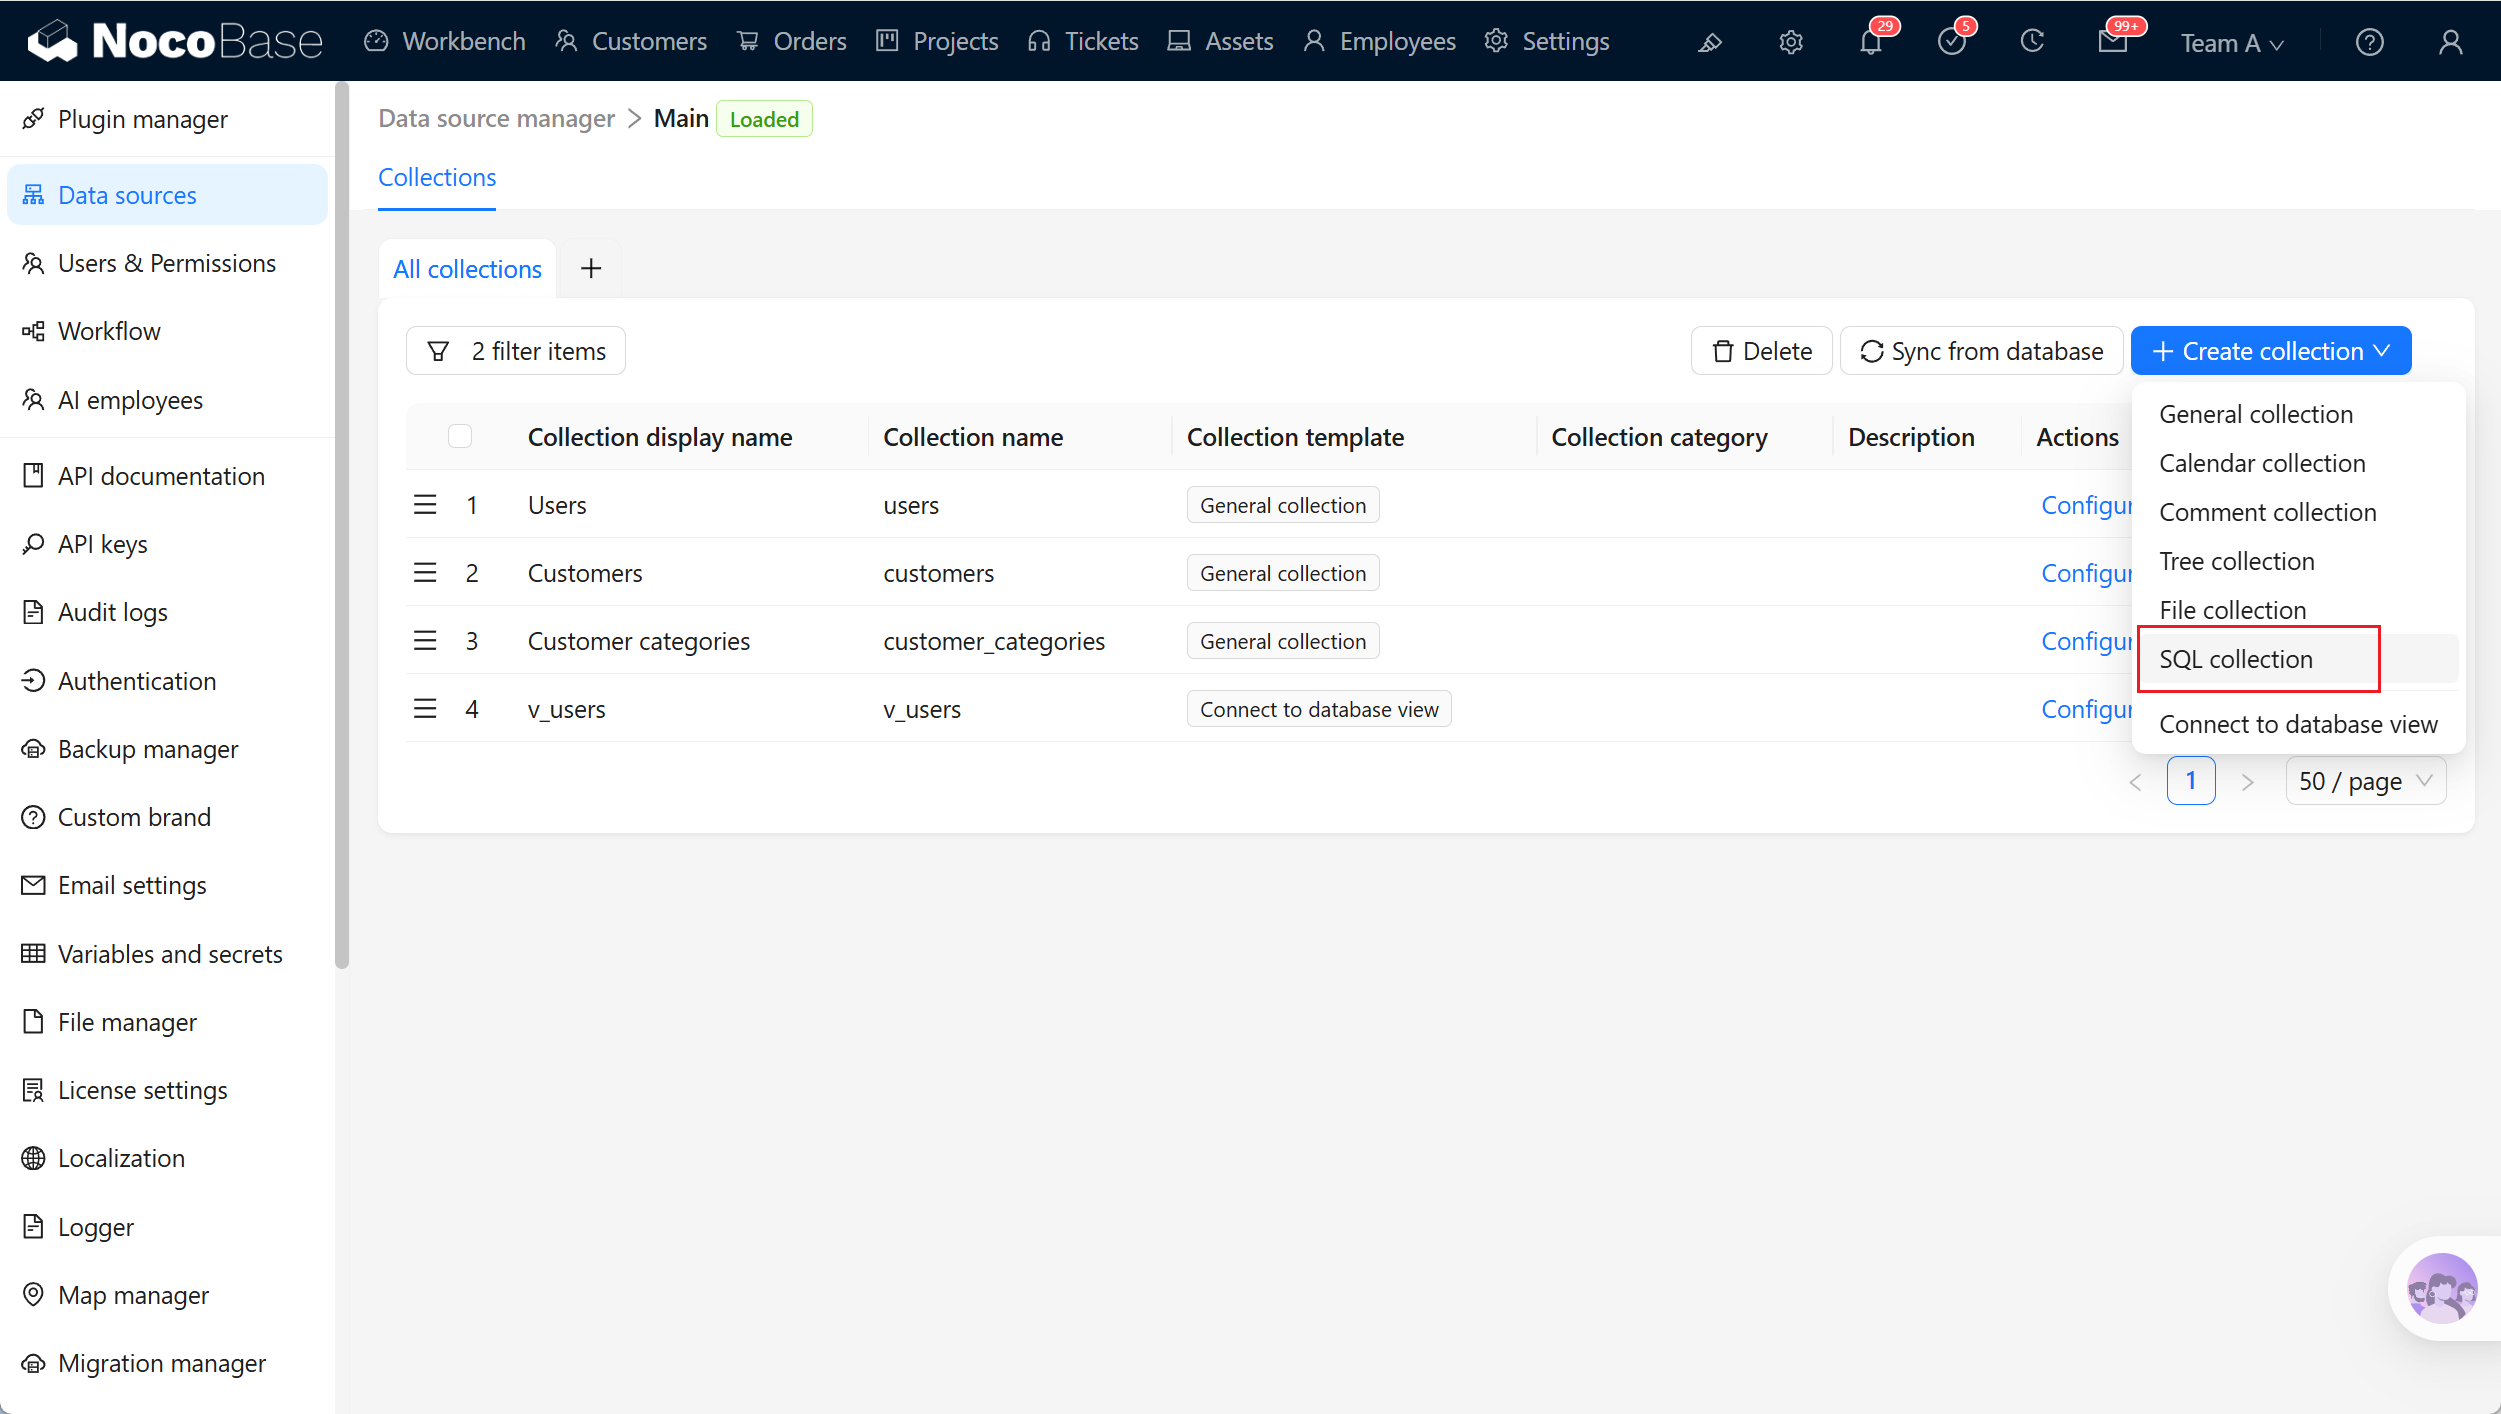The width and height of the screenshot is (2501, 1414).
Task: Go to Data source manager breadcrumb
Action: [496, 119]
